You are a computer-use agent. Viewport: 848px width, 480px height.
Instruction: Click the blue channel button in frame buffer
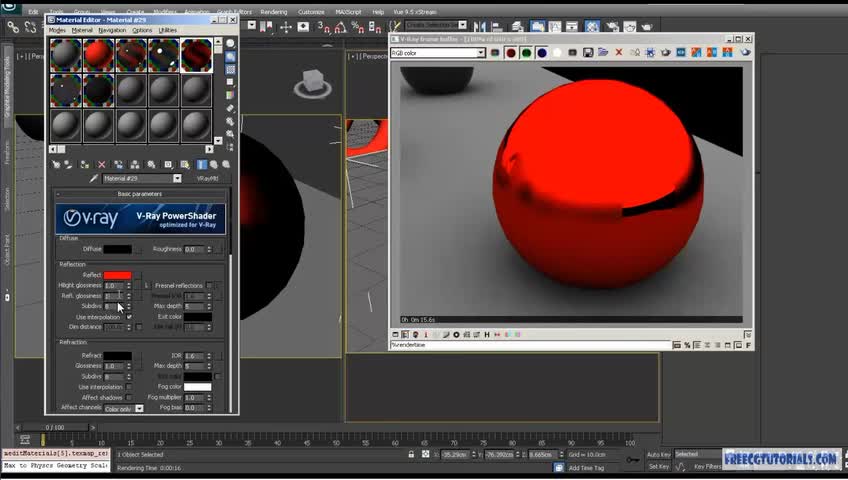click(x=541, y=53)
